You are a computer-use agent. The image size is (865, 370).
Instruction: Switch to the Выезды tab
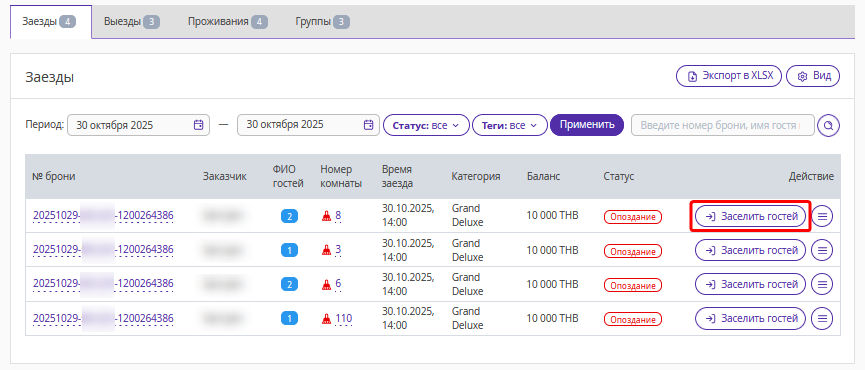[131, 22]
